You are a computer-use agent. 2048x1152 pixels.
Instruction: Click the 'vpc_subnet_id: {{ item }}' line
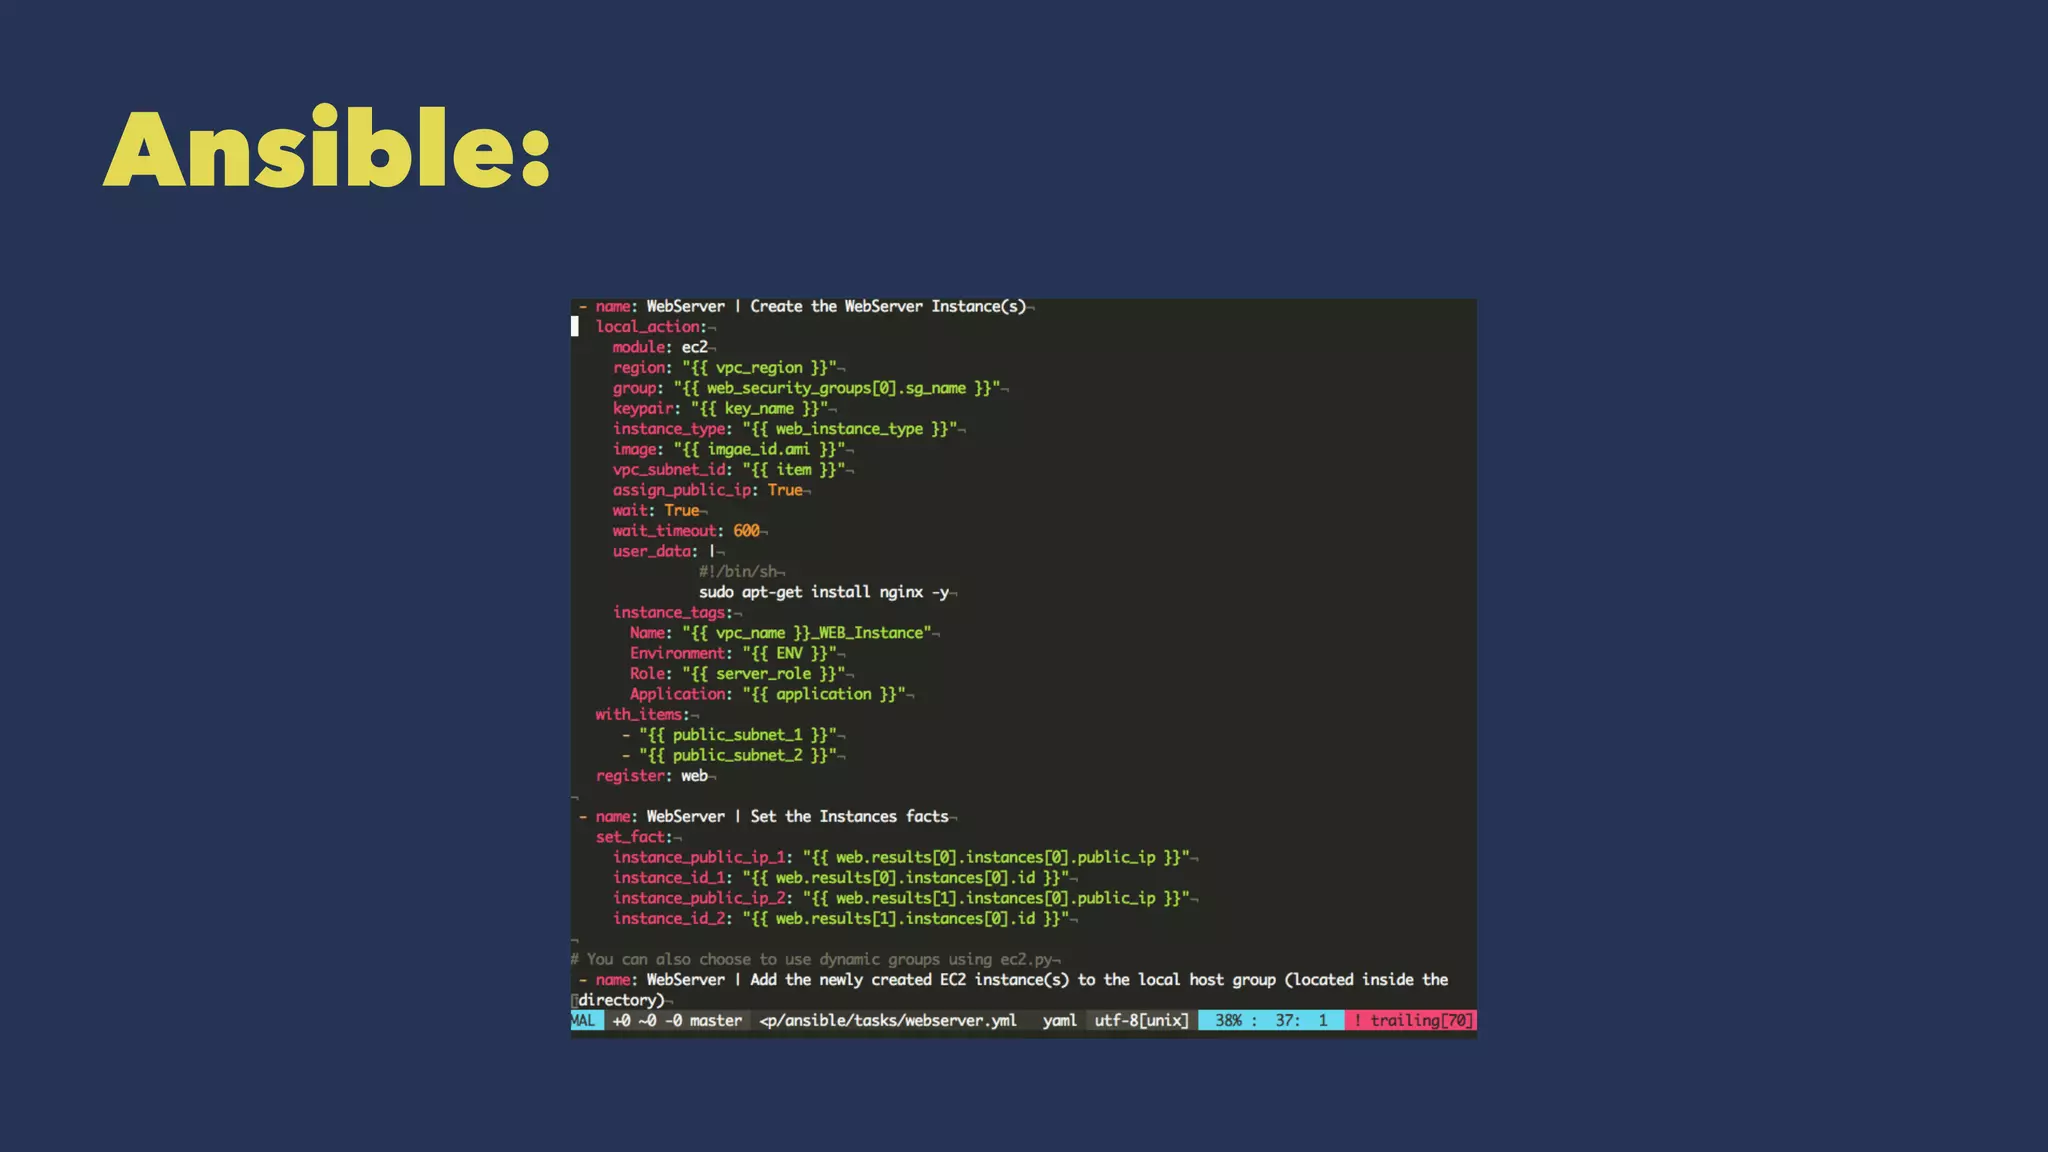click(732, 470)
